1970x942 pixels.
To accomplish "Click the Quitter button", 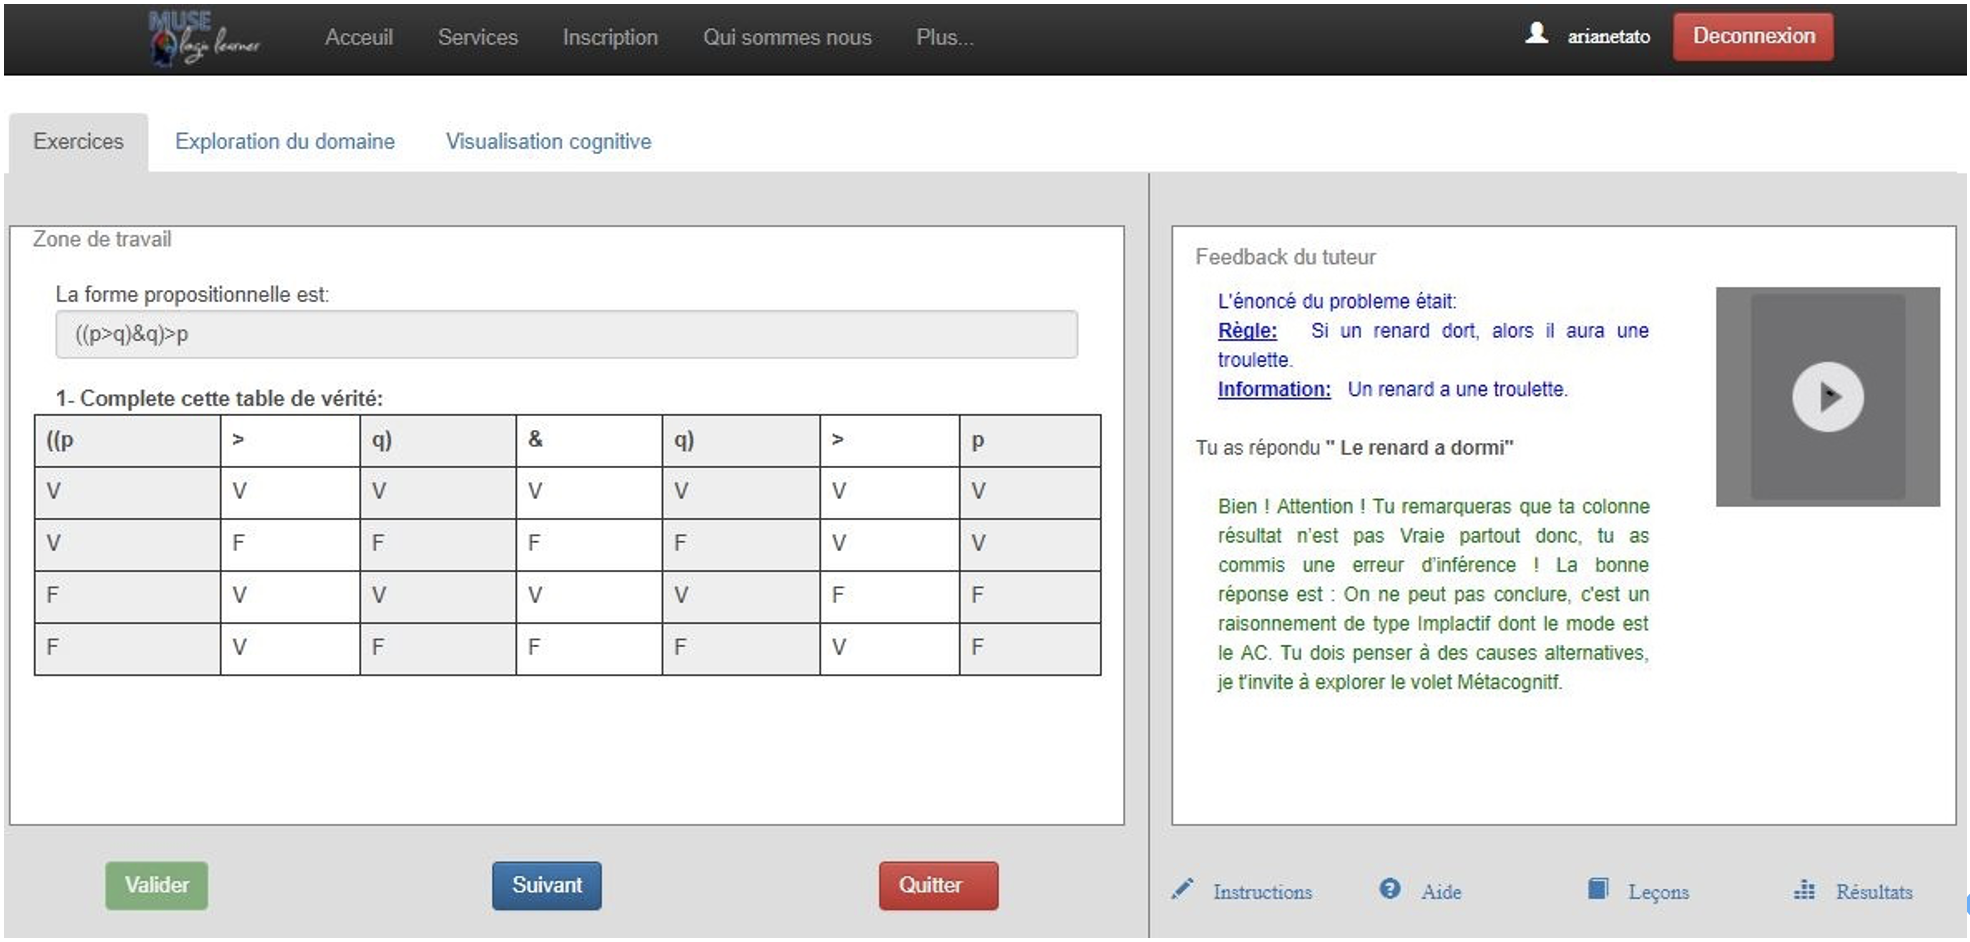I will (x=938, y=885).
